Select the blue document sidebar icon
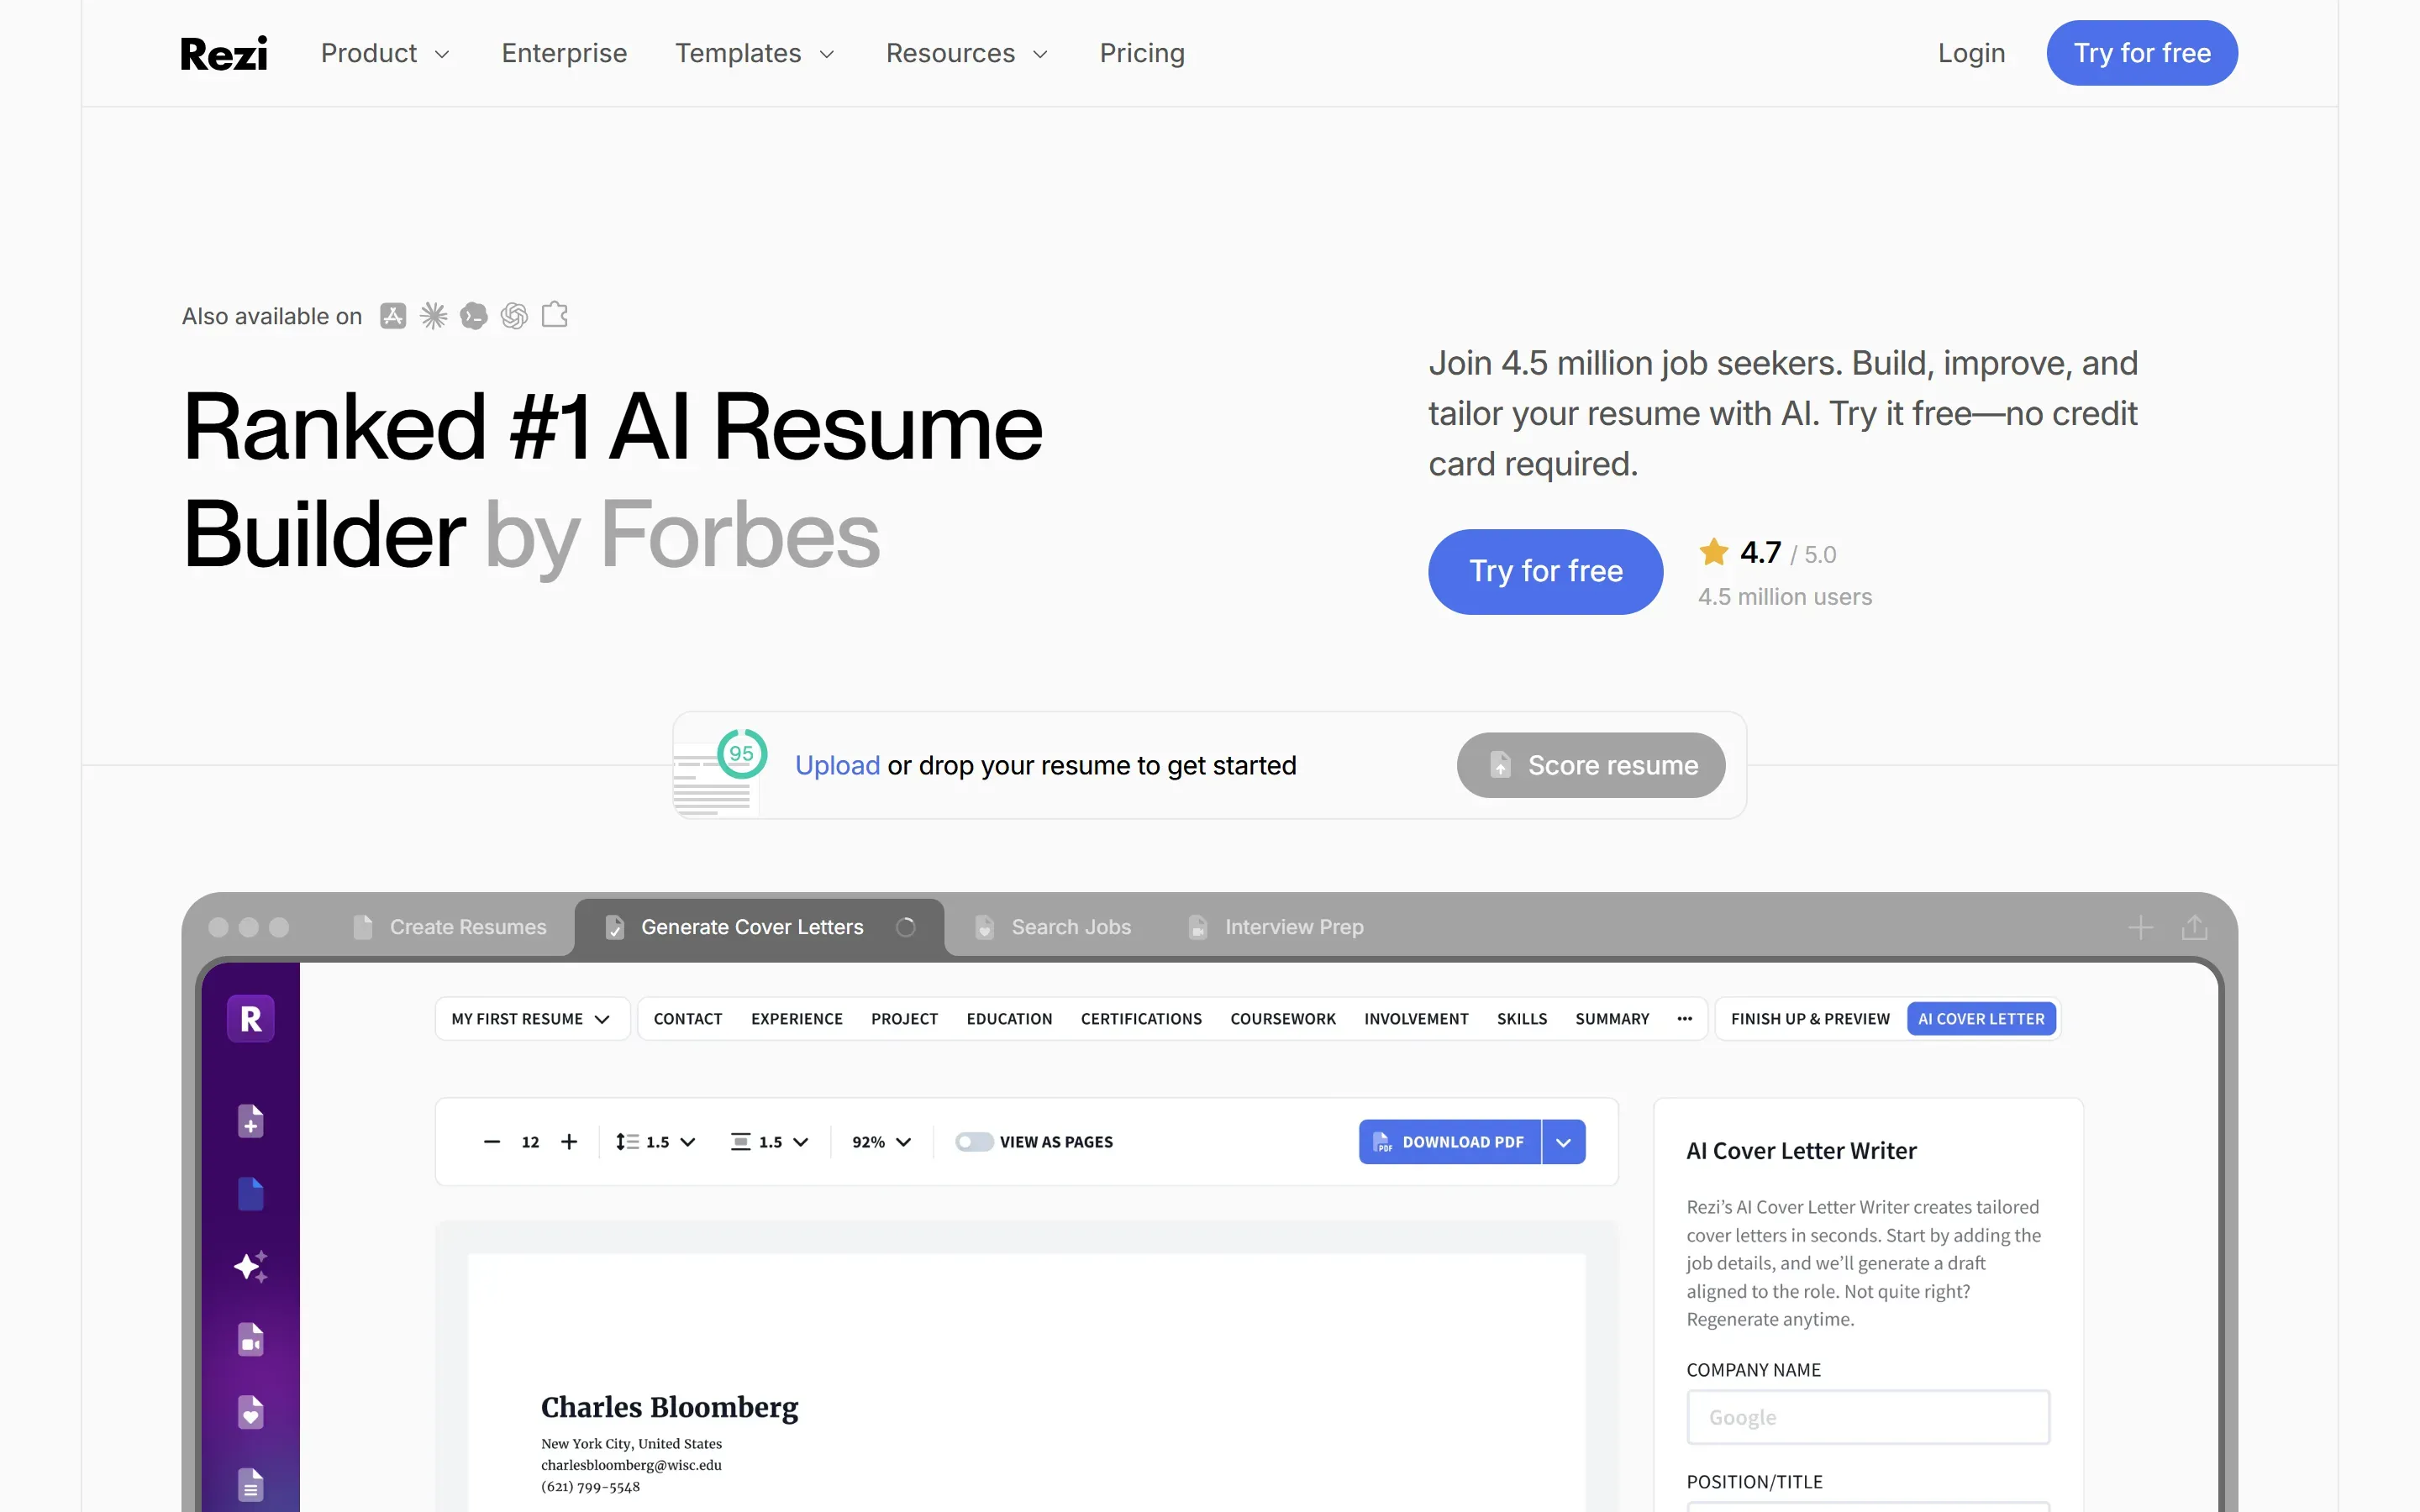This screenshot has width=2420, height=1512. 251,1193
